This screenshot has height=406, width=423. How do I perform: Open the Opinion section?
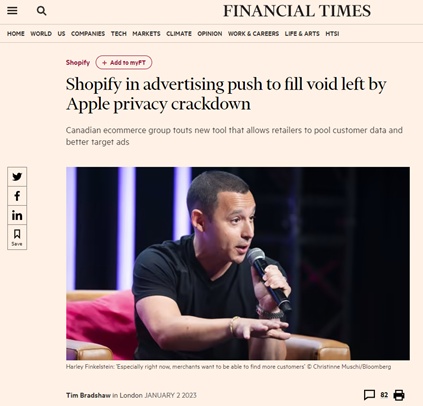pyautogui.click(x=210, y=34)
